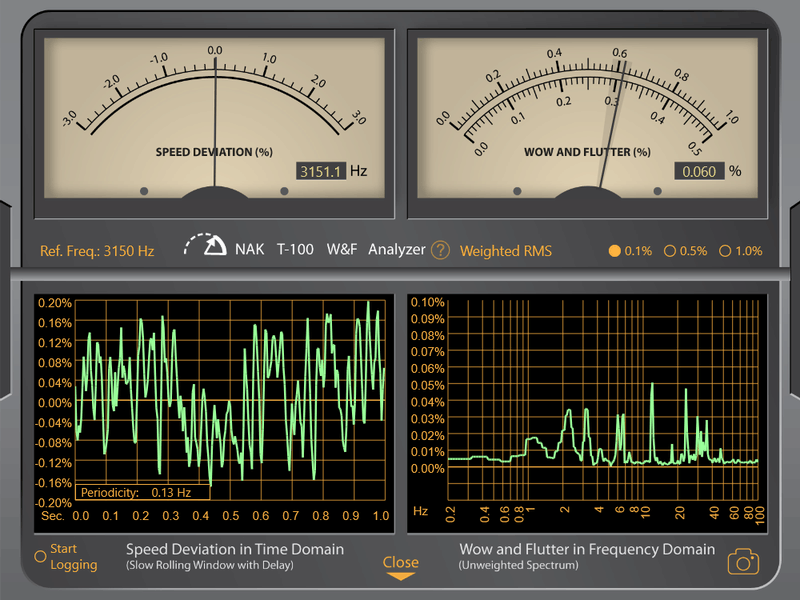Click the right dot under Wow and Flutter meter

[657, 190]
